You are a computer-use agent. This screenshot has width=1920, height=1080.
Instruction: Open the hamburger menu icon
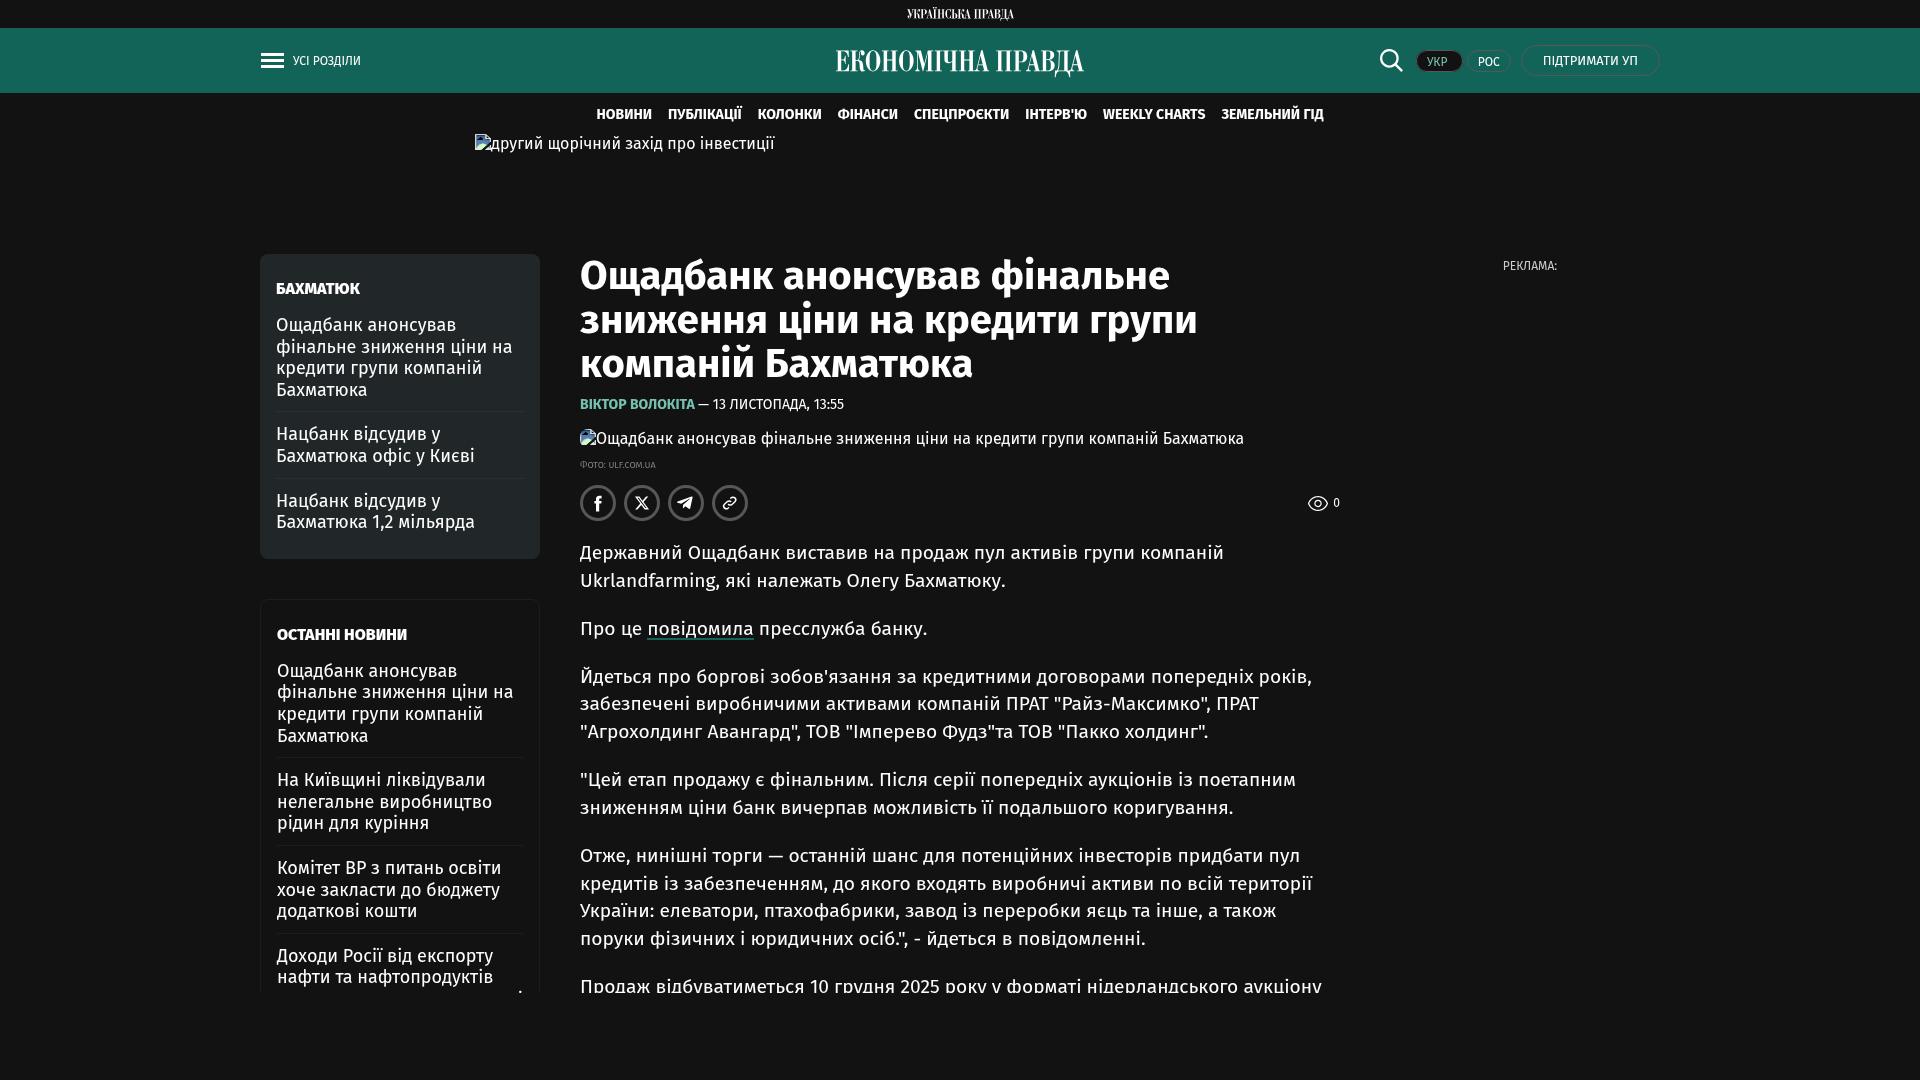point(272,61)
